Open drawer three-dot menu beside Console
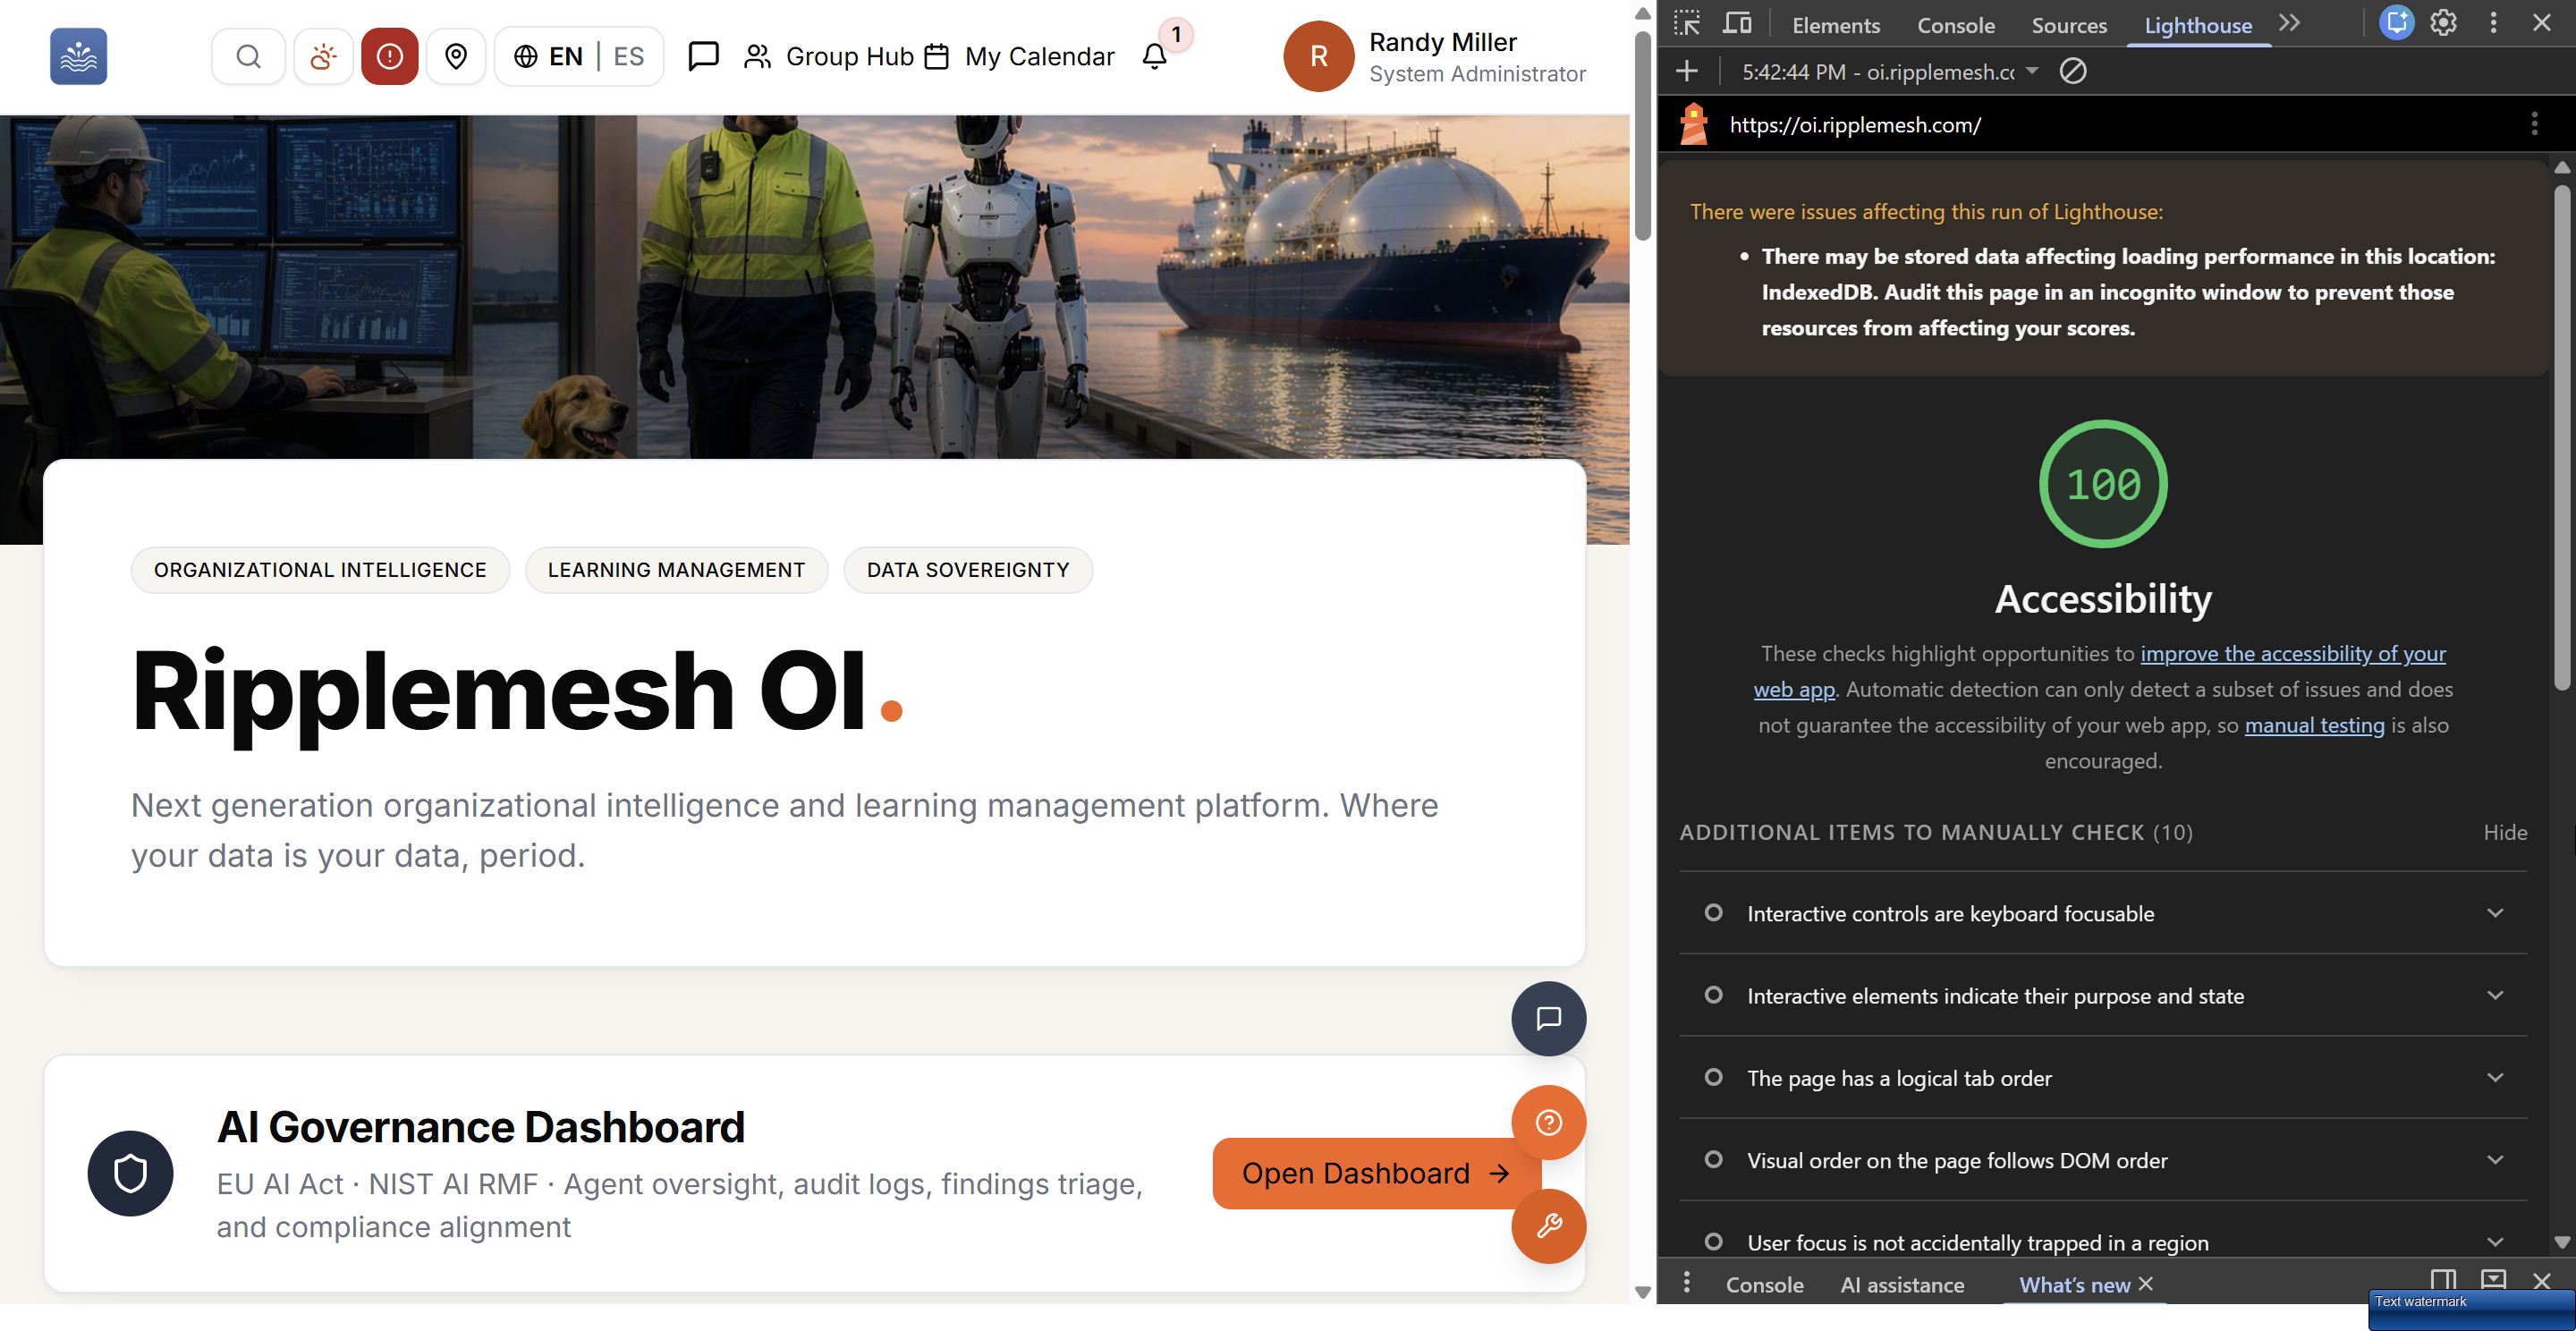Screen dimensions: 2576x1331 coord(1687,1282)
